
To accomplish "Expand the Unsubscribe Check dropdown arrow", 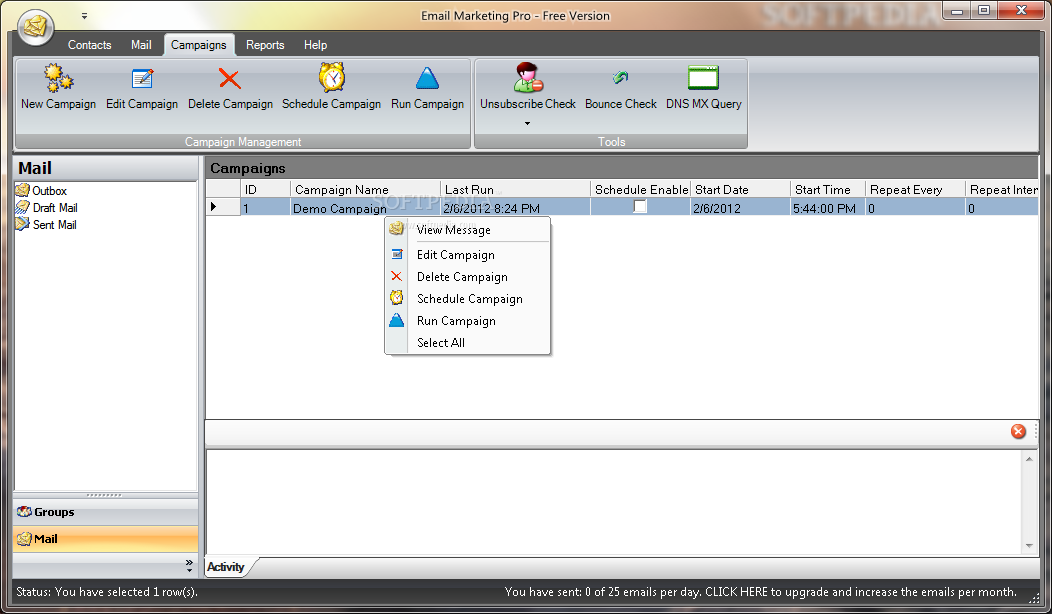I will [x=527, y=123].
